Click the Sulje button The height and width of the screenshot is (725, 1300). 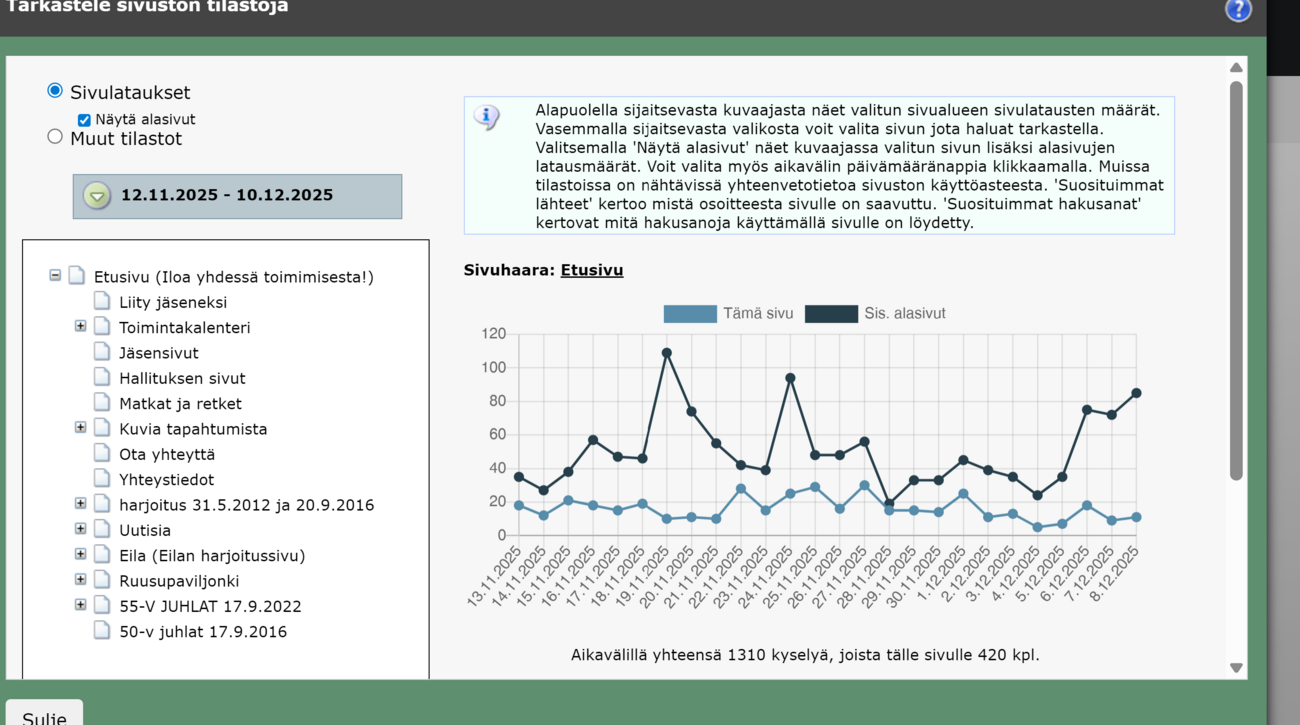click(x=45, y=714)
